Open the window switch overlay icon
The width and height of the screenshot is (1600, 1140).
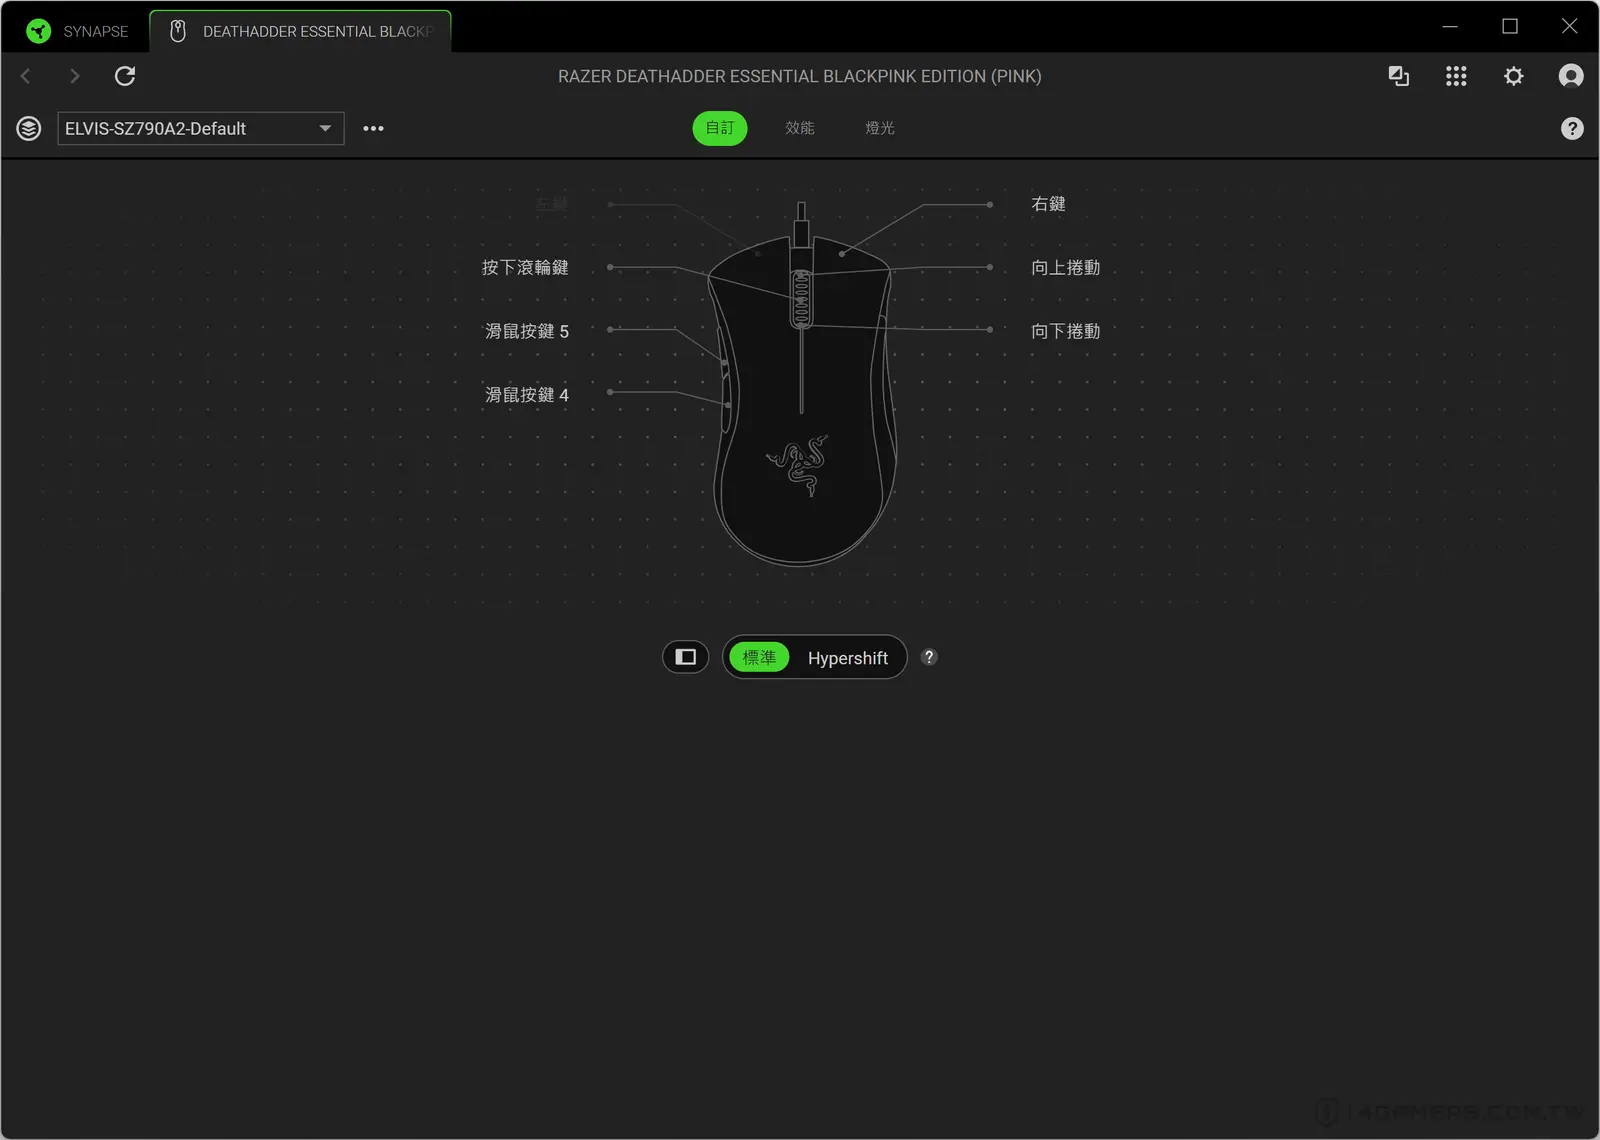point(1399,76)
